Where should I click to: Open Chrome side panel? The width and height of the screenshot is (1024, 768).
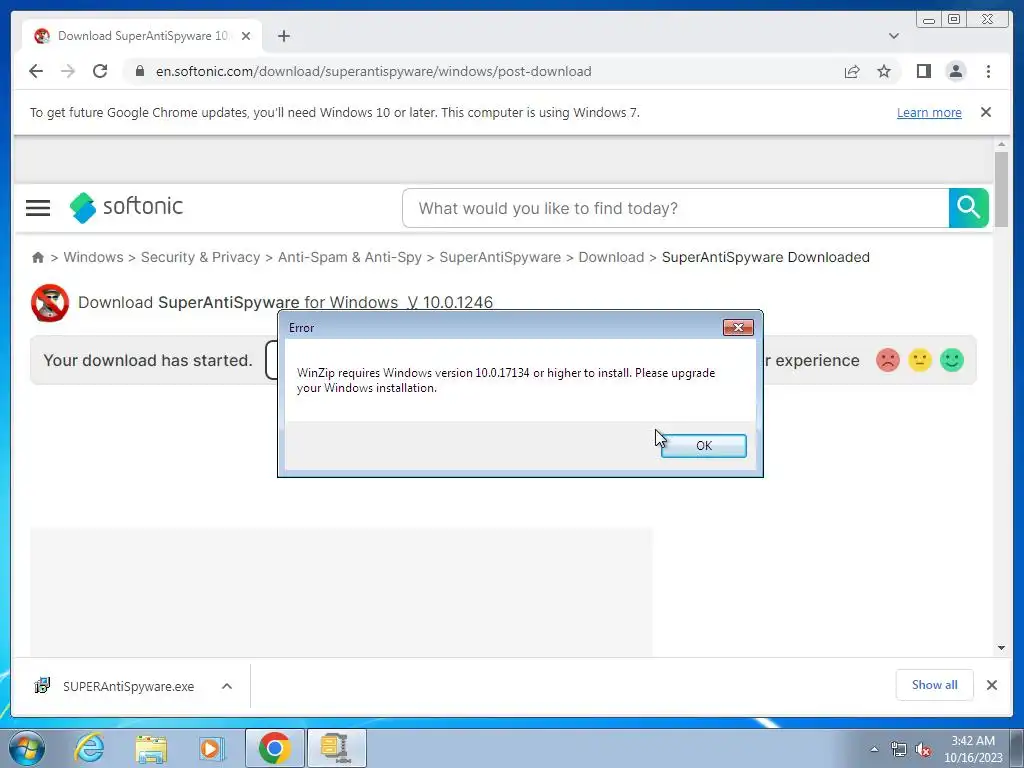click(923, 71)
